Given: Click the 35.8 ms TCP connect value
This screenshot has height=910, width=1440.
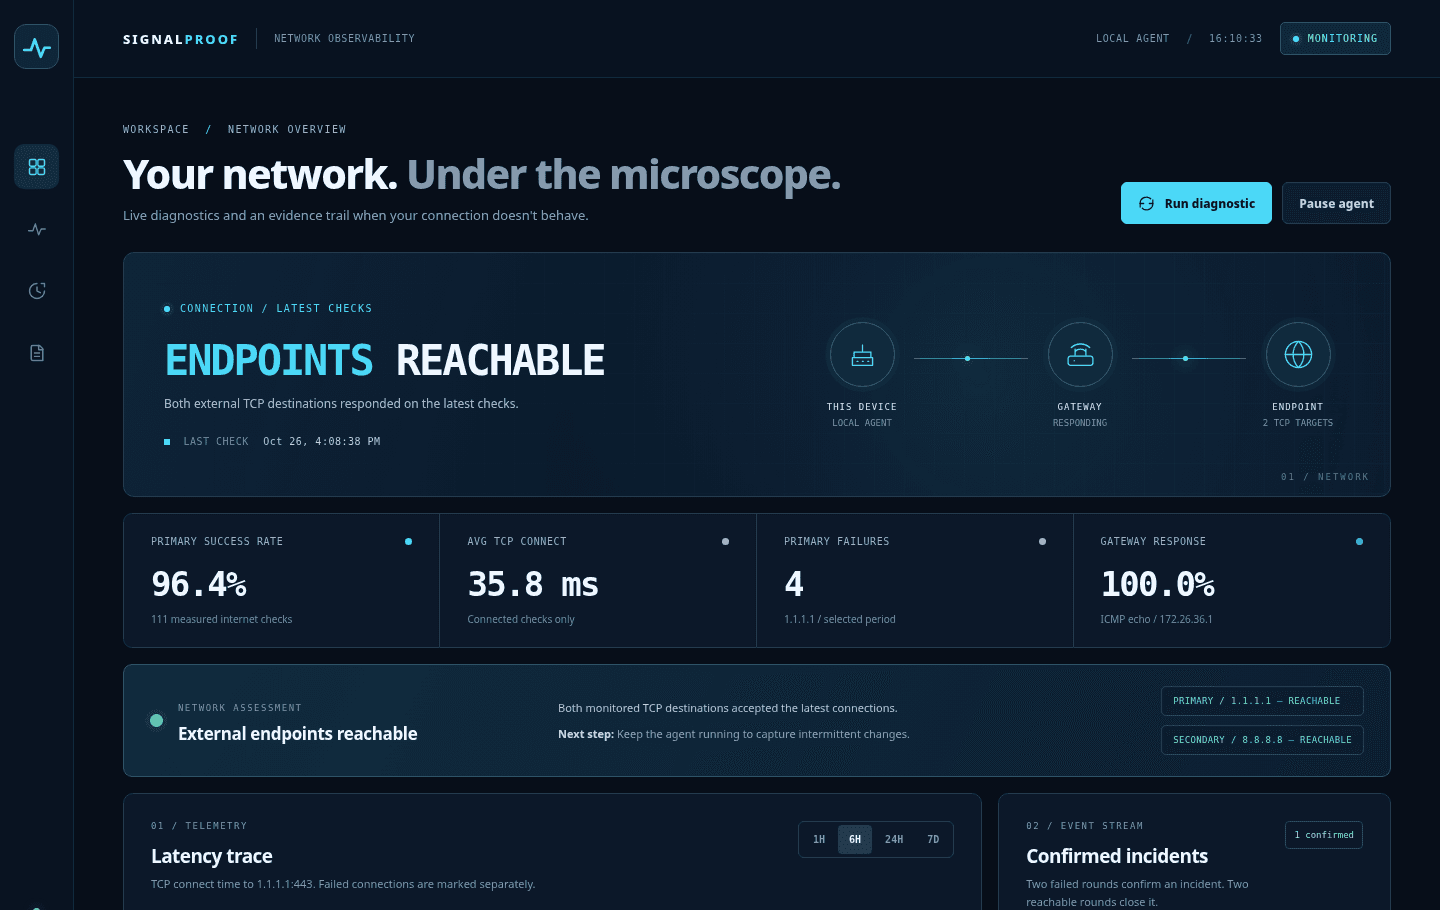Looking at the screenshot, I should point(533,584).
